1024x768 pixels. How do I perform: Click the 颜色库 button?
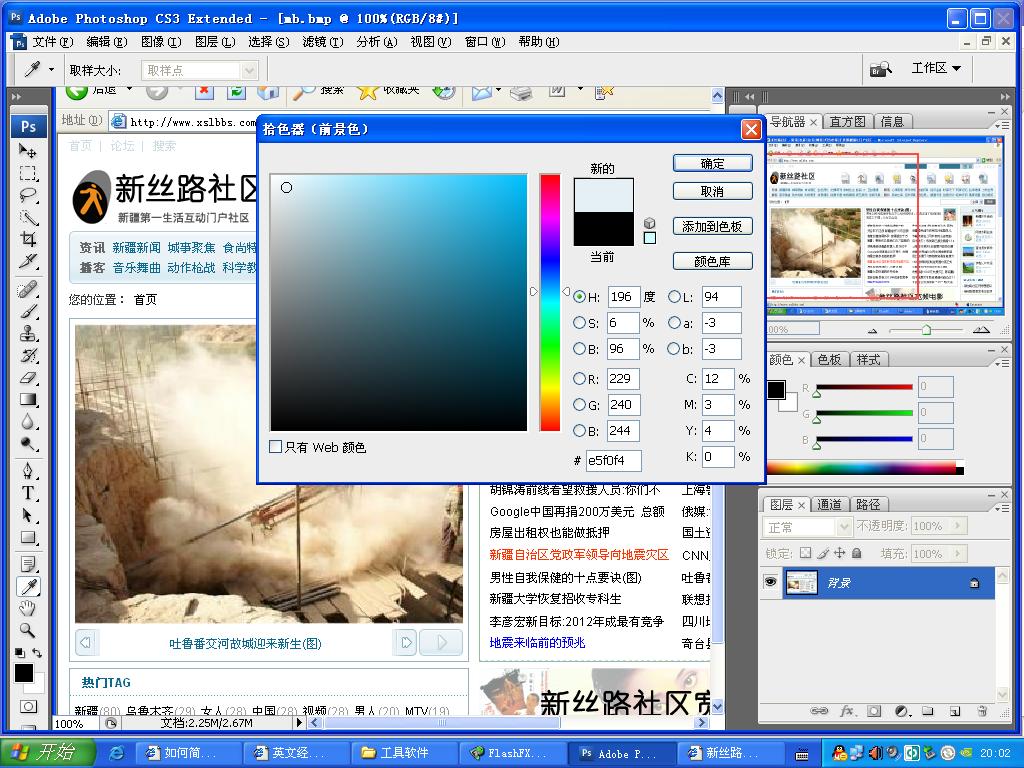click(712, 261)
